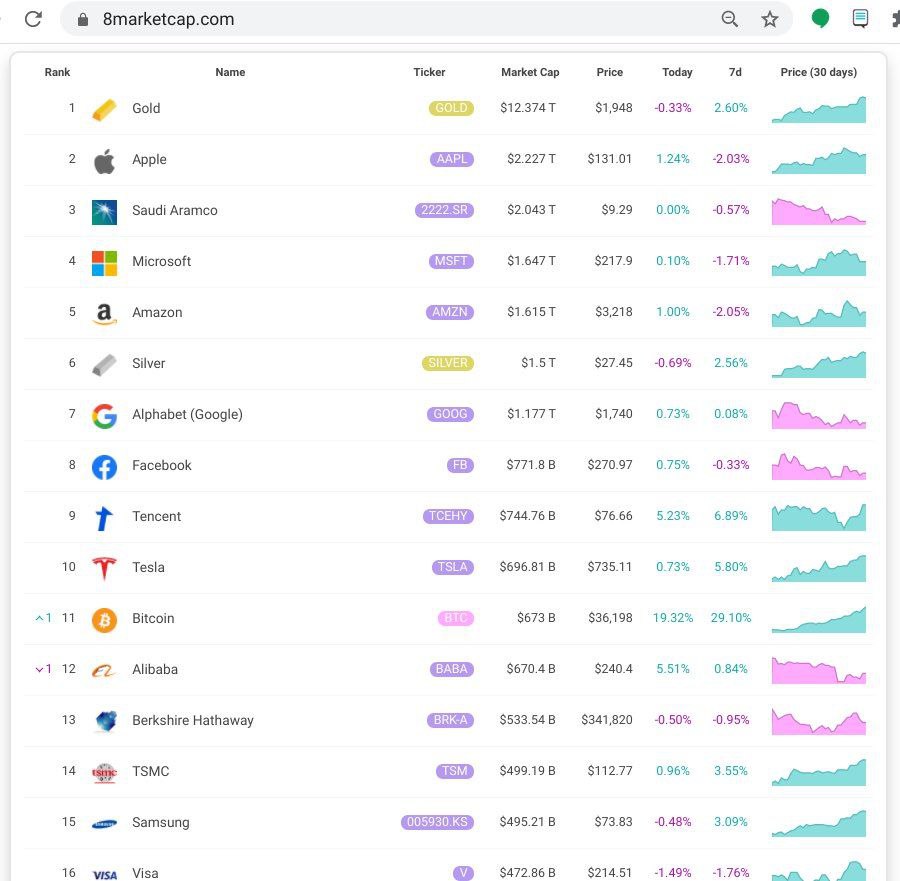Click the Berkshire Hathaway logo
The height and width of the screenshot is (881, 900).
pyautogui.click(x=106, y=721)
